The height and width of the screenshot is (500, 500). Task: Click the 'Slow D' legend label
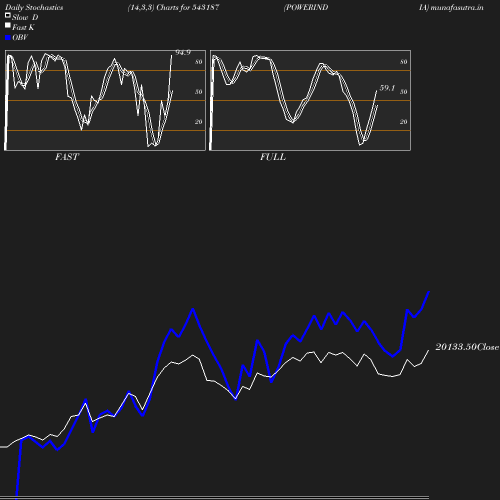[x=25, y=17]
